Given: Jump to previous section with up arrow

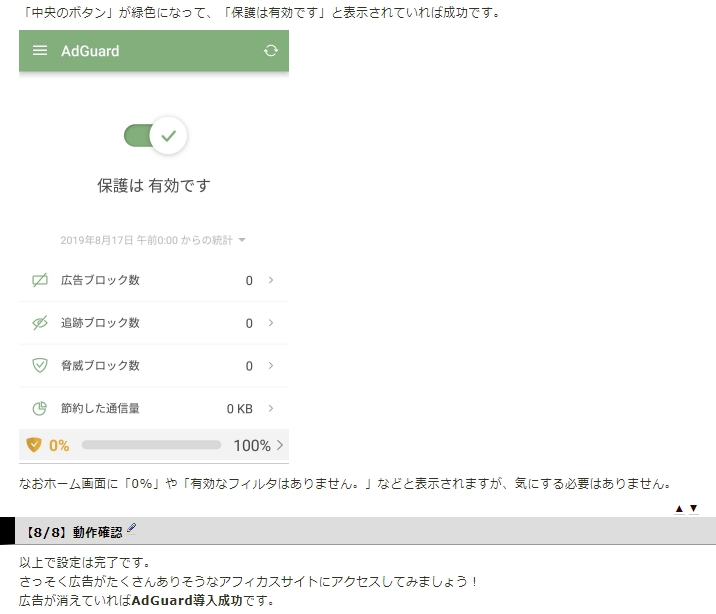Looking at the screenshot, I should point(679,509).
